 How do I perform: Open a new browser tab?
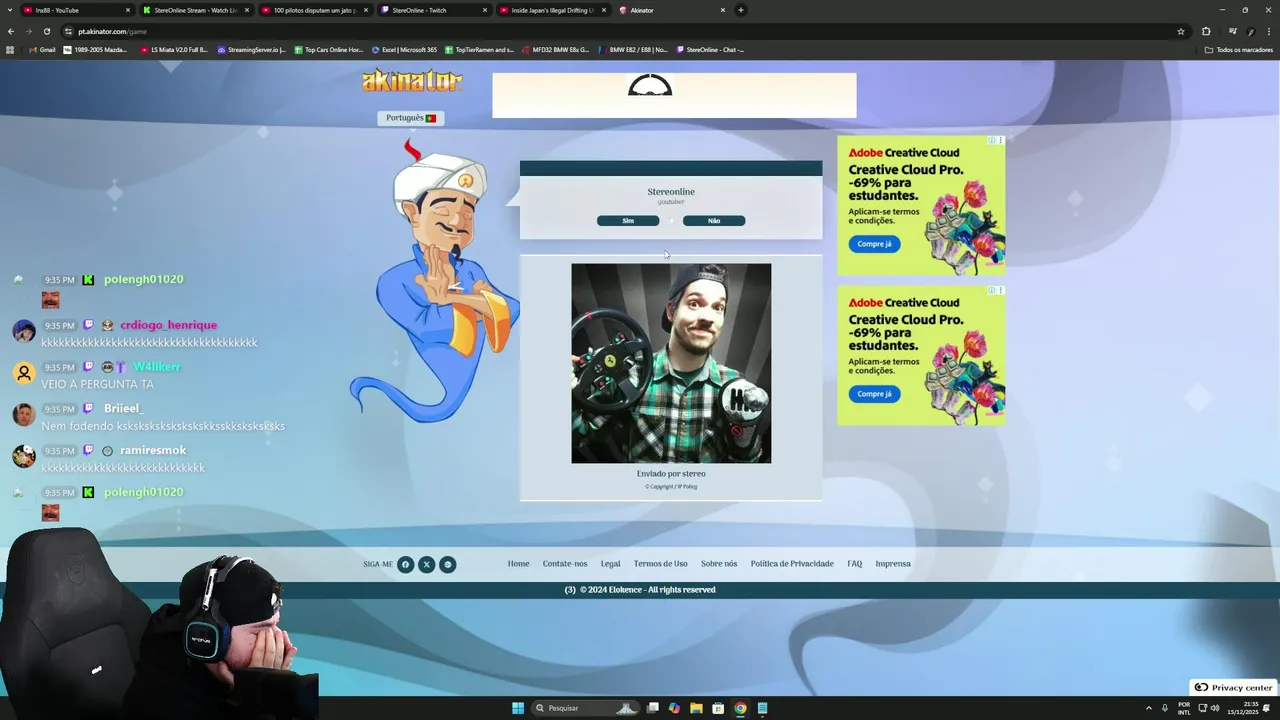tap(741, 10)
